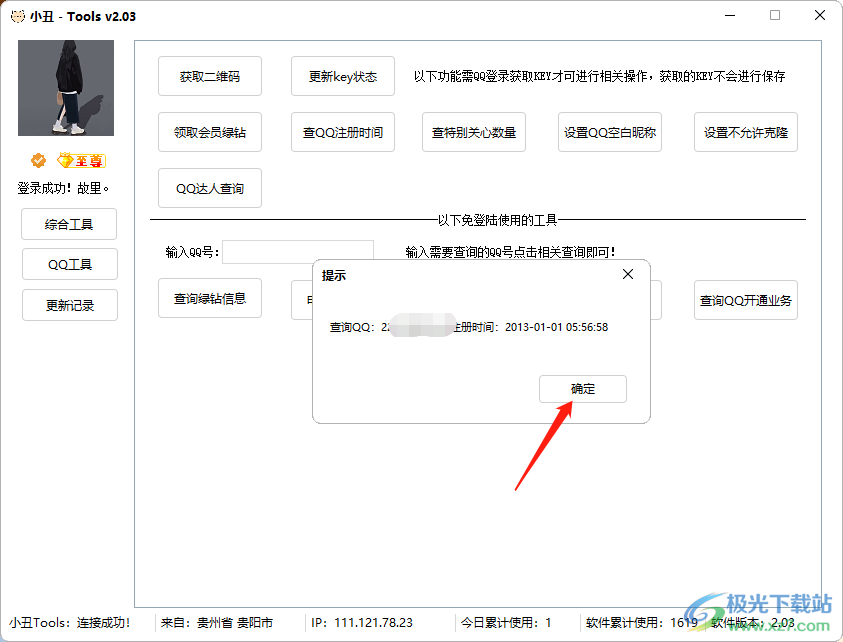Close the 小丑 Tools window
This screenshot has height=642, width=843.
coord(820,16)
